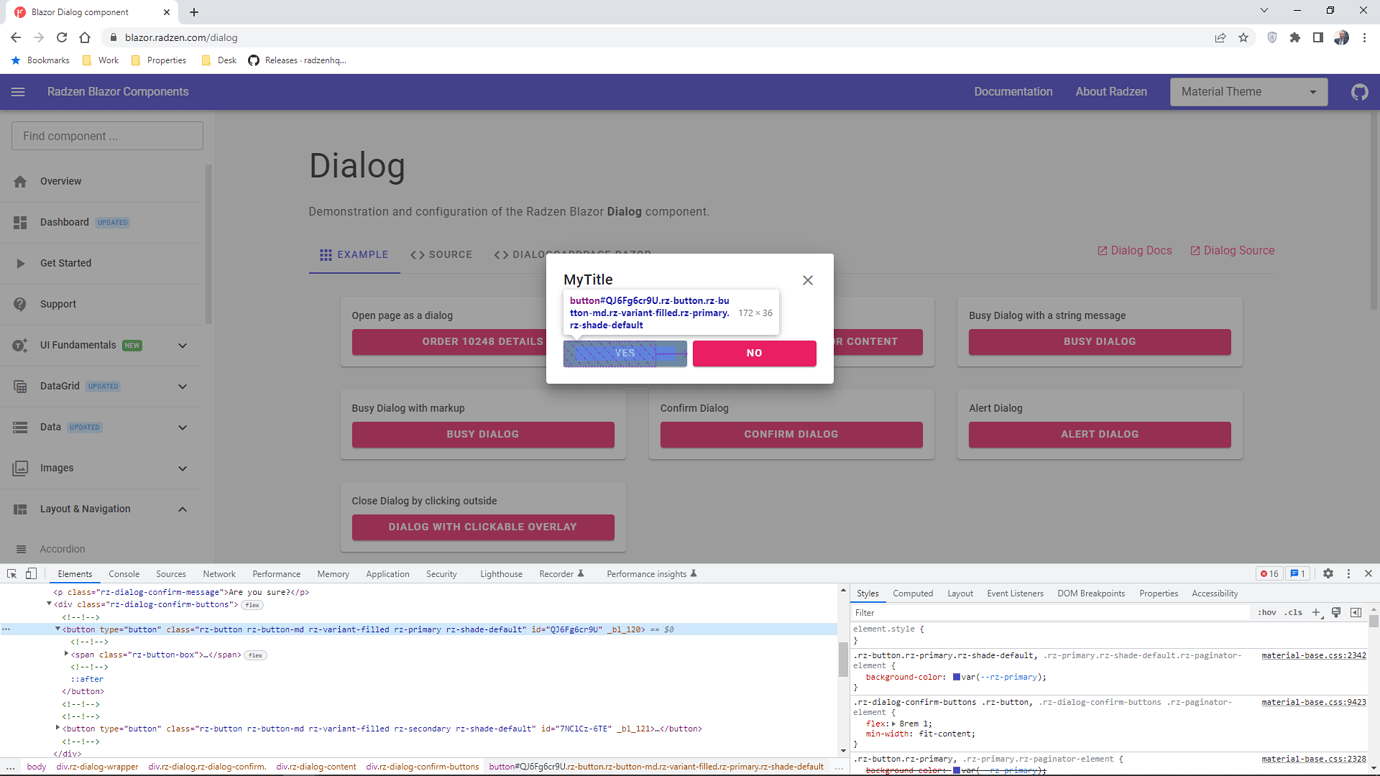
Task: Click the NO button in dialog
Action: pos(754,353)
